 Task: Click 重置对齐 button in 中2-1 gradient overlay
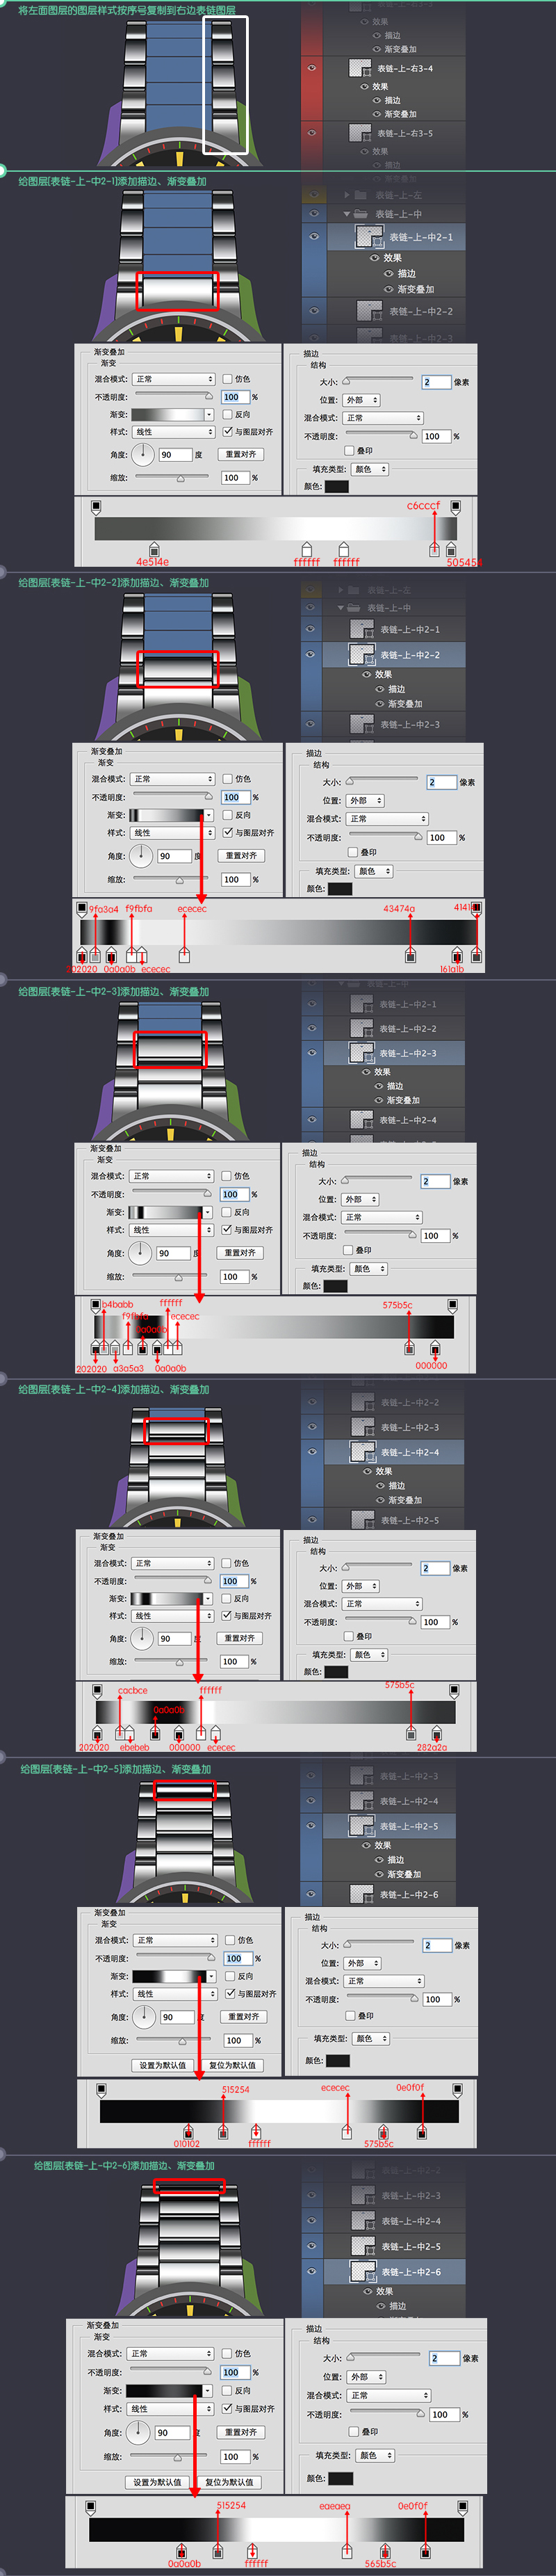click(x=241, y=454)
